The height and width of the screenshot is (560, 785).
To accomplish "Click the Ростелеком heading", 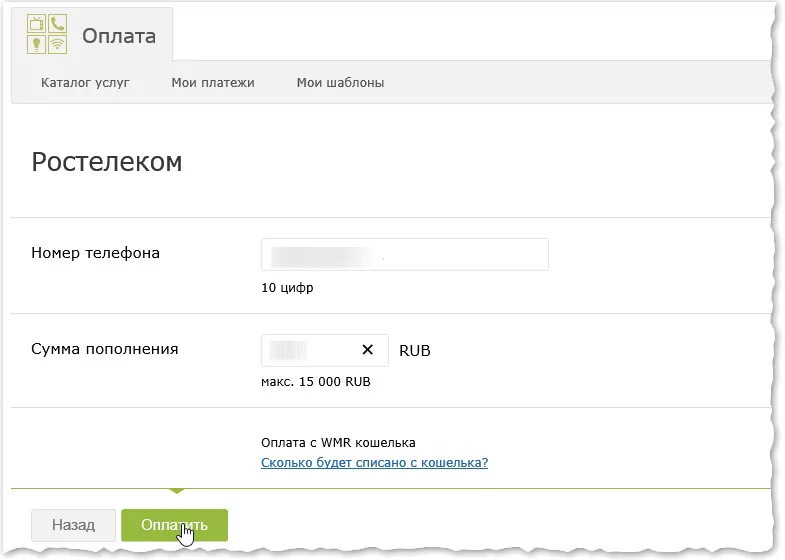I will click(x=107, y=162).
